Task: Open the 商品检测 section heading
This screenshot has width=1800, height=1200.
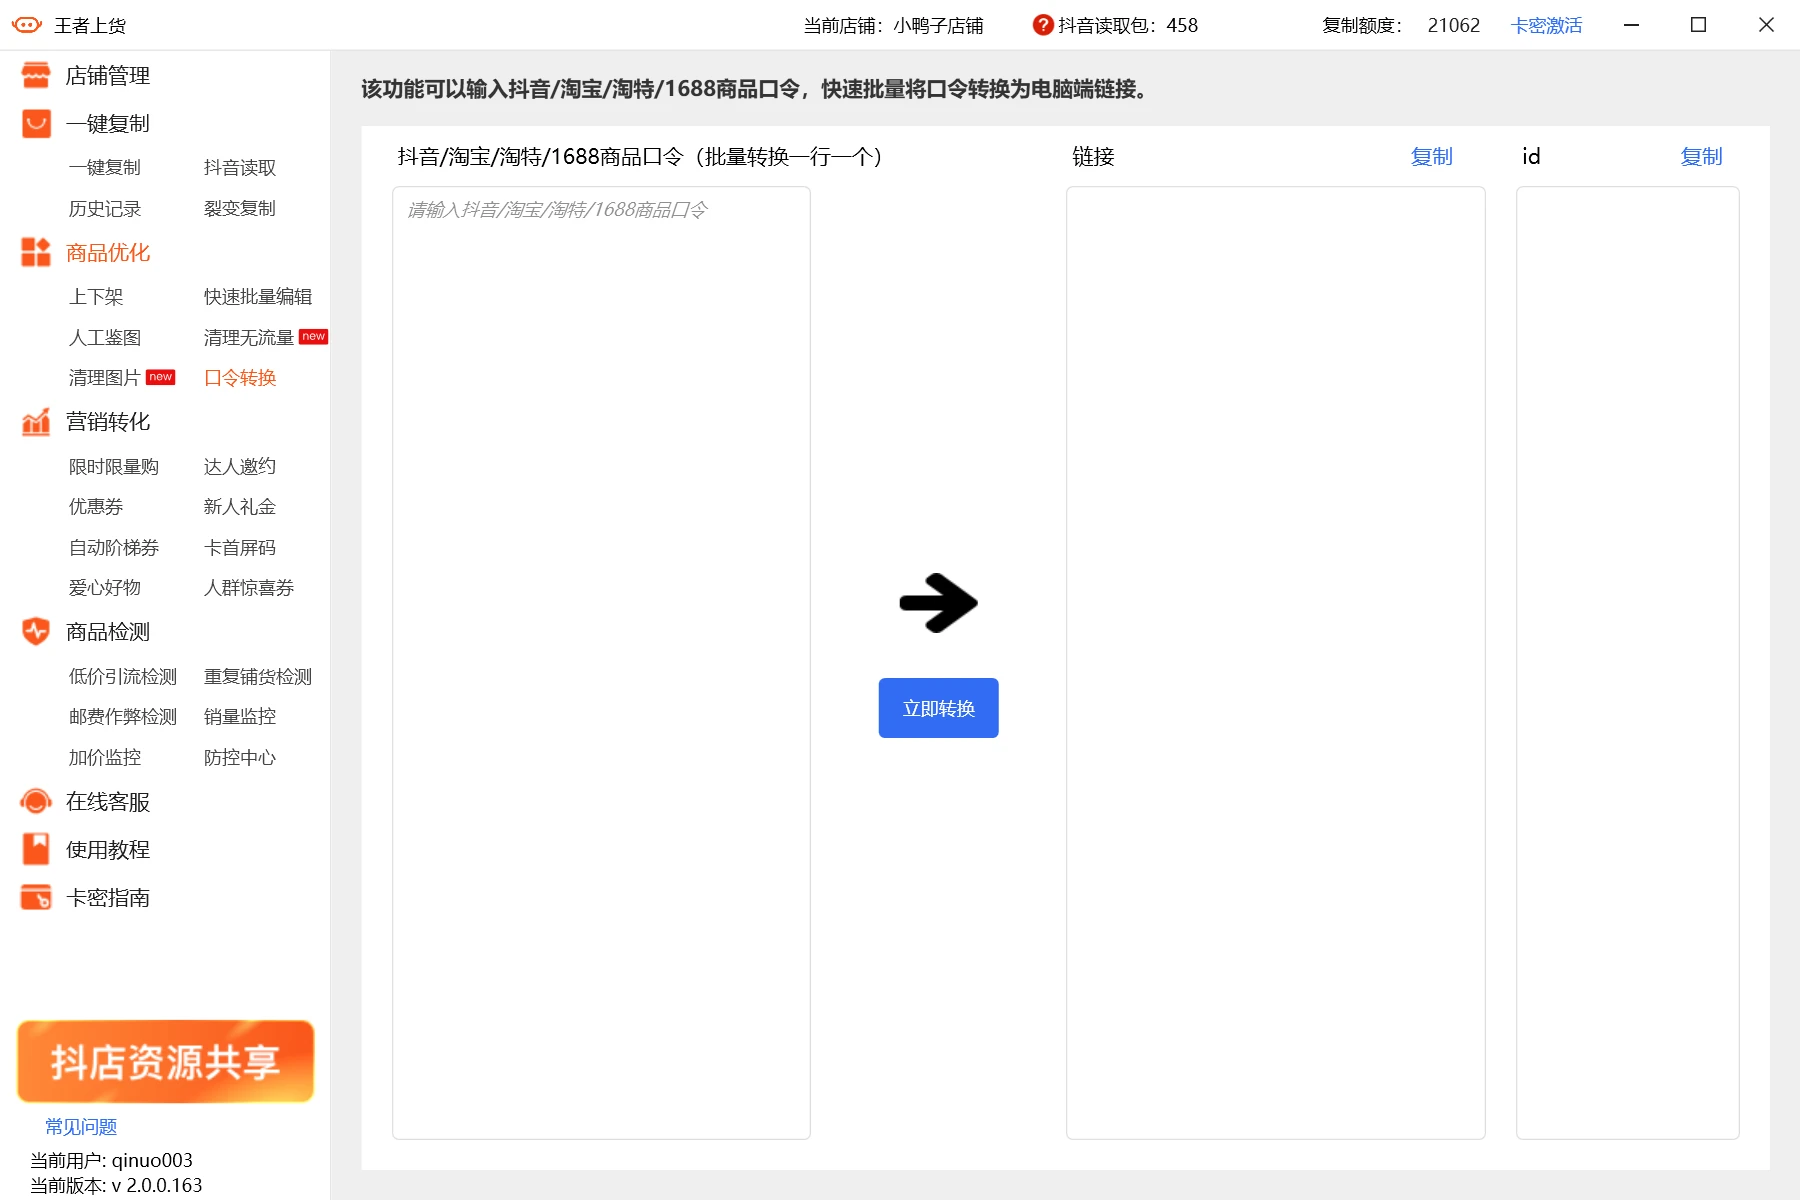Action: pos(108,632)
